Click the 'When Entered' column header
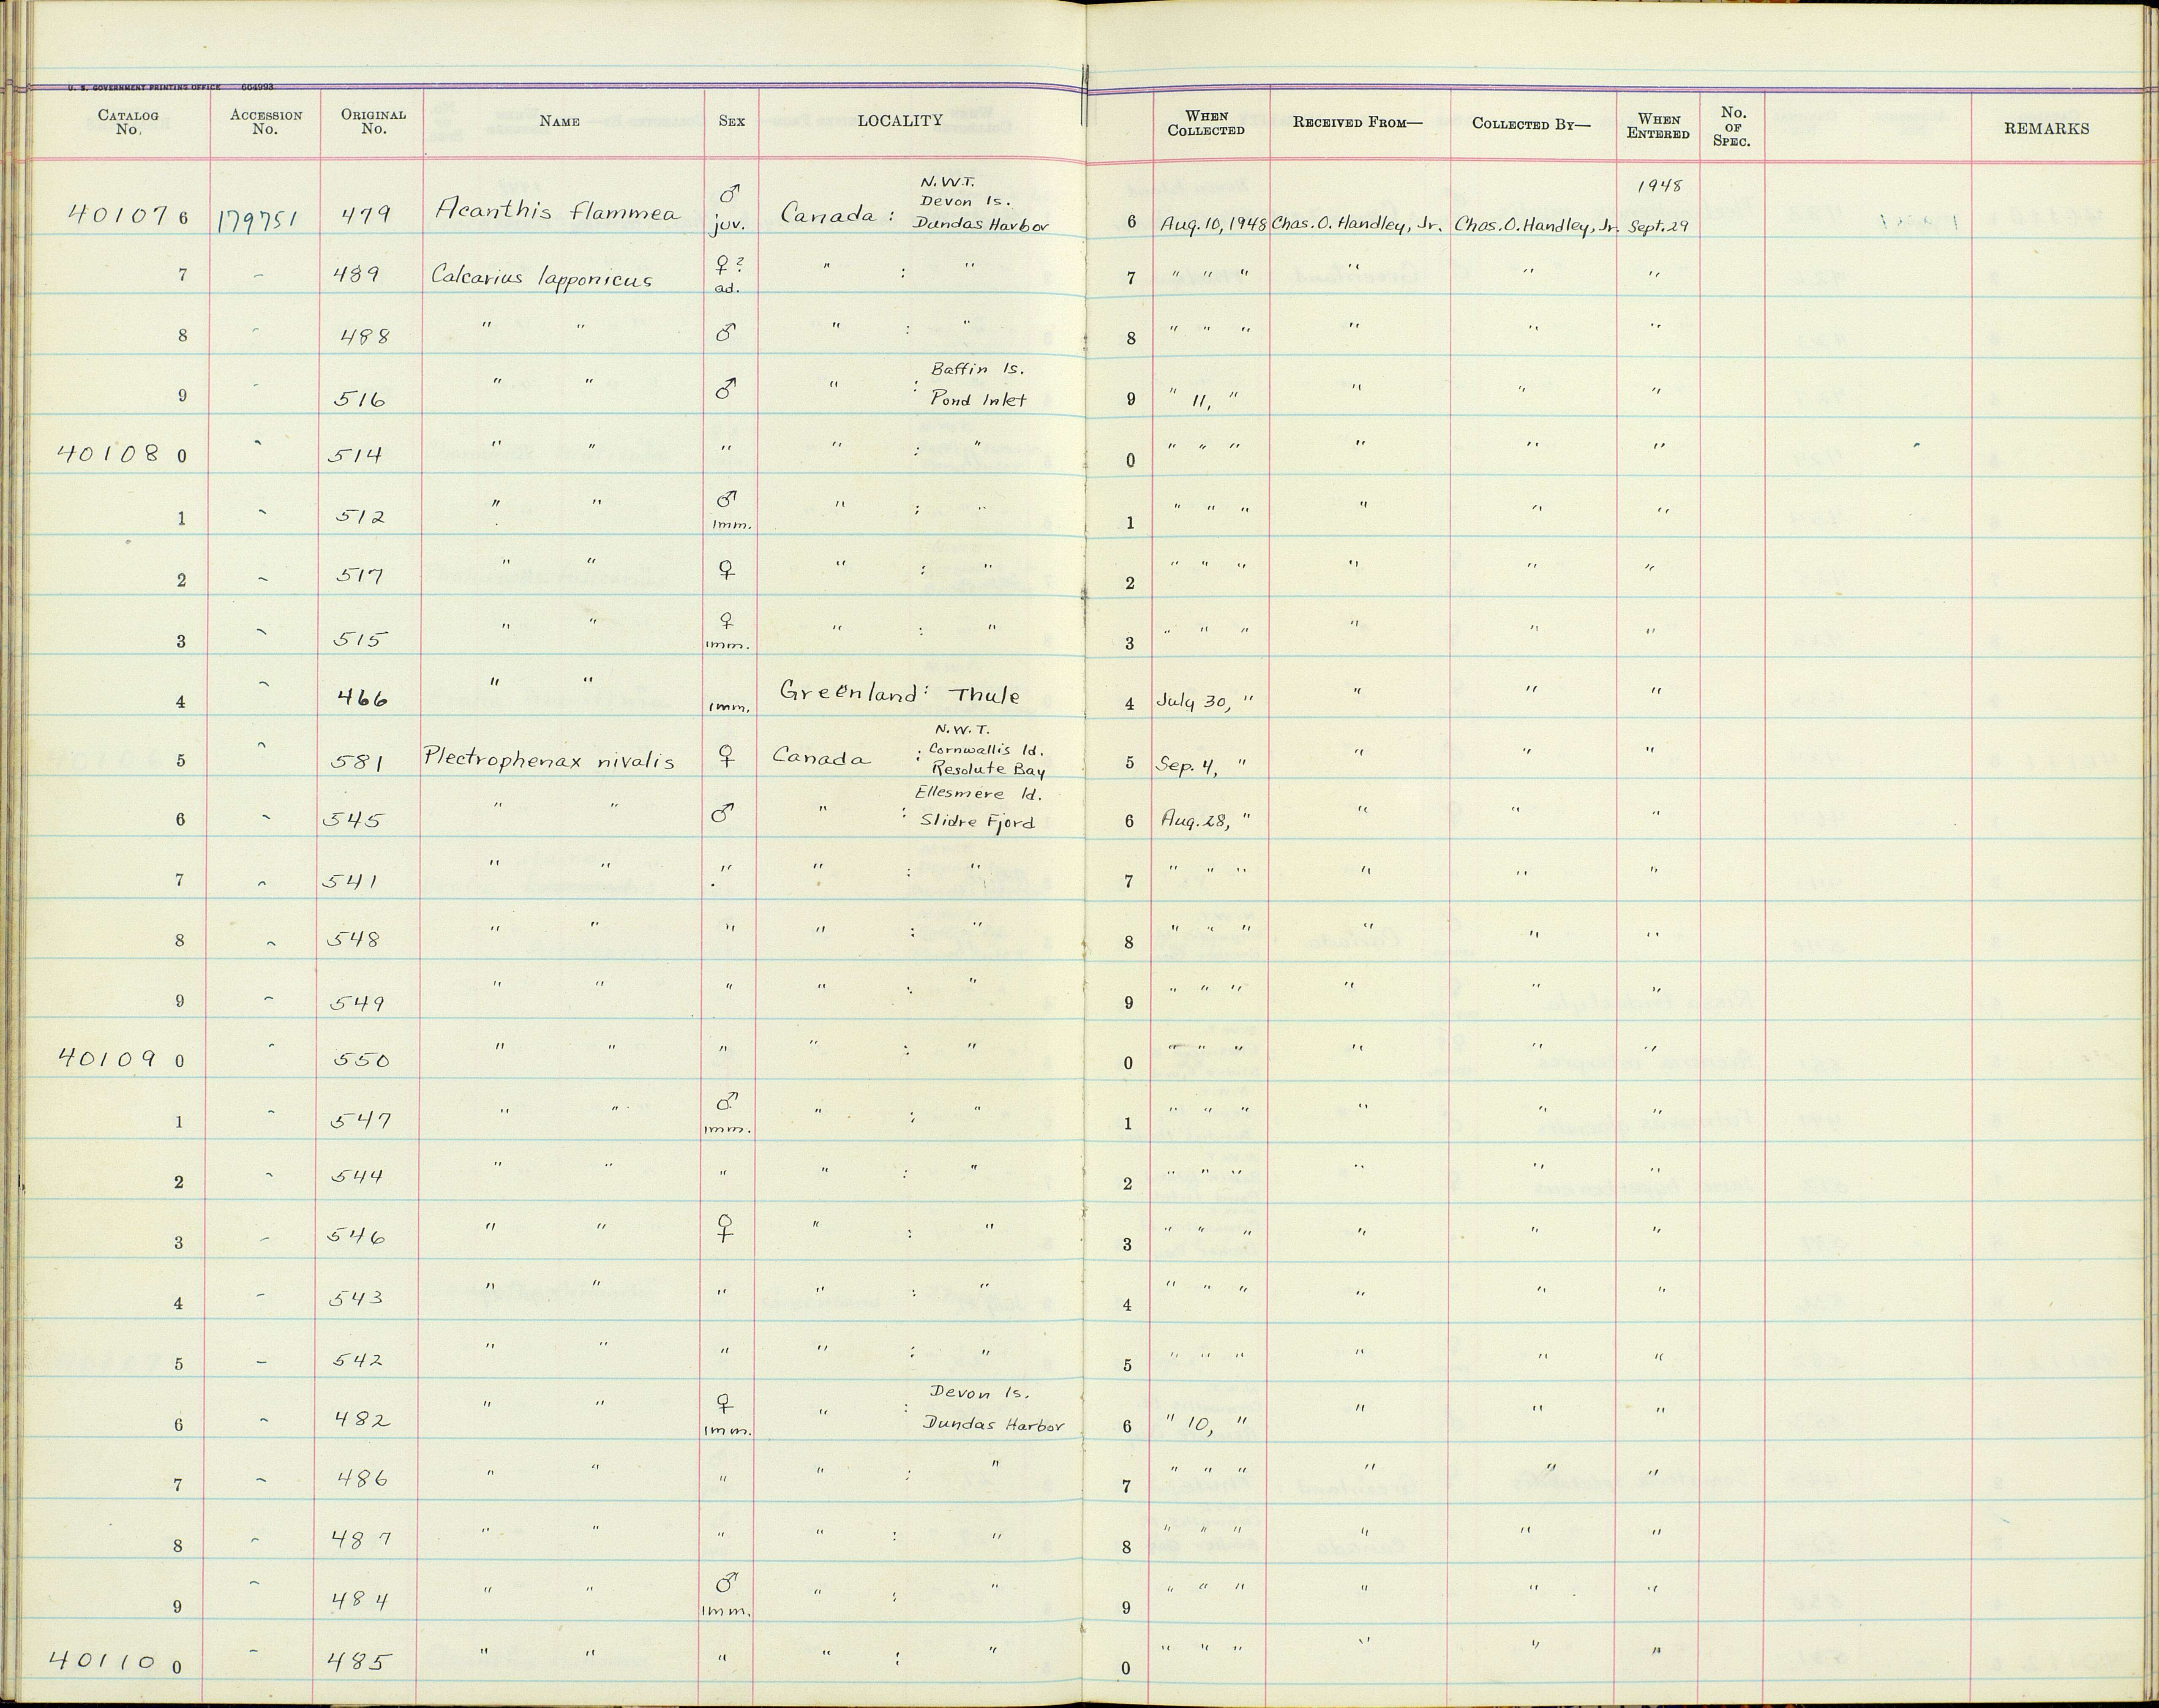Screen dimensions: 2159x1708 pyautogui.click(x=1658, y=127)
